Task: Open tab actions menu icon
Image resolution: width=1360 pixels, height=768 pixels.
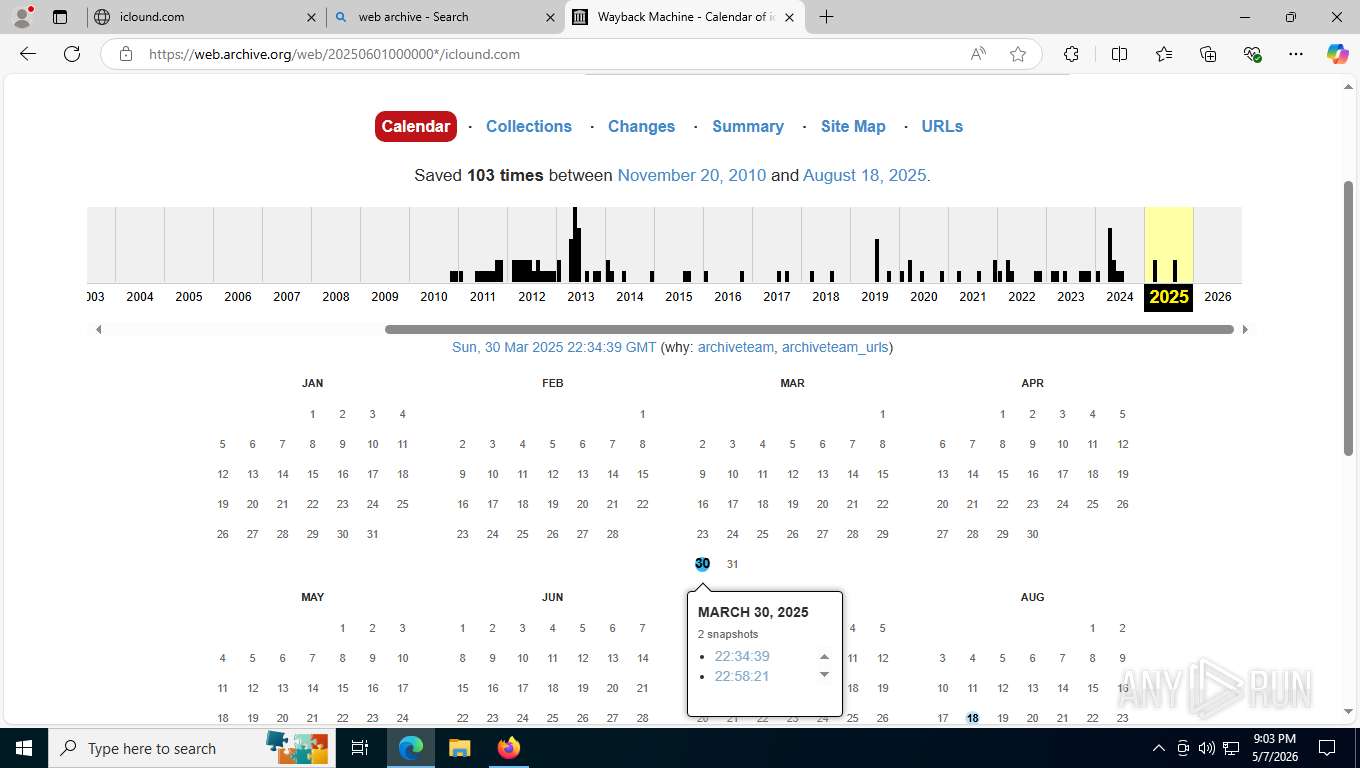Action: [60, 17]
